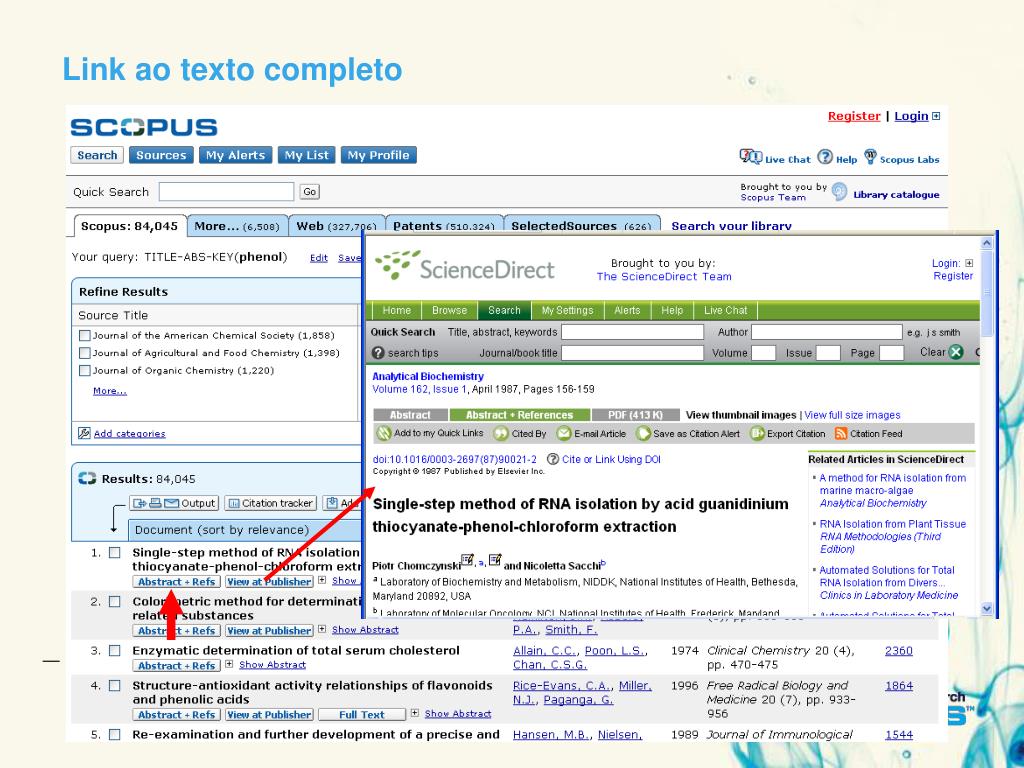Click the Citation Feed RSS icon
Image resolution: width=1024 pixels, height=768 pixels.
coord(841,434)
